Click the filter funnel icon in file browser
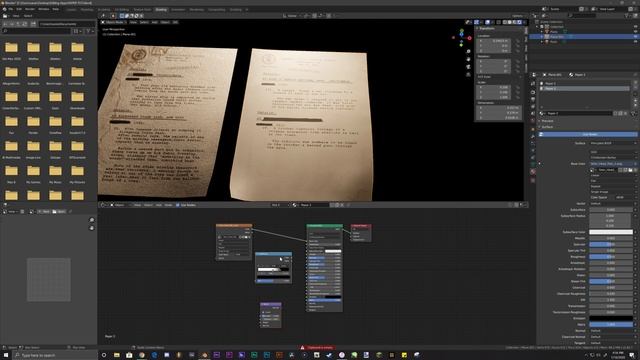 [88, 31]
